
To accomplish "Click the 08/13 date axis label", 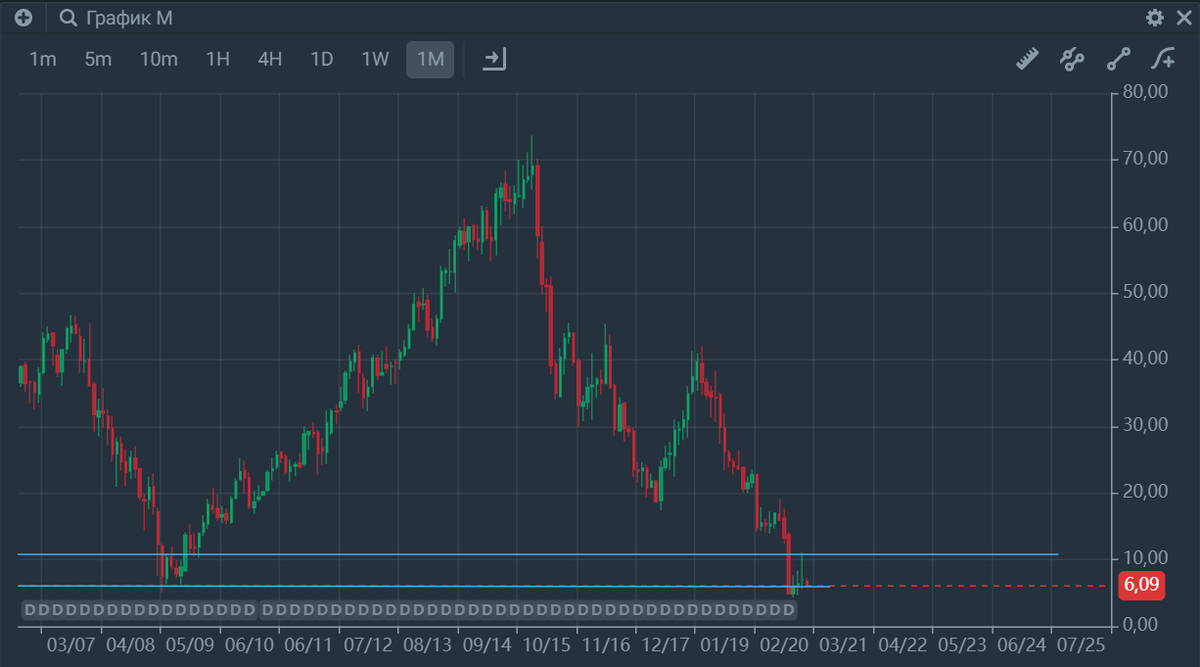I will 427,645.
